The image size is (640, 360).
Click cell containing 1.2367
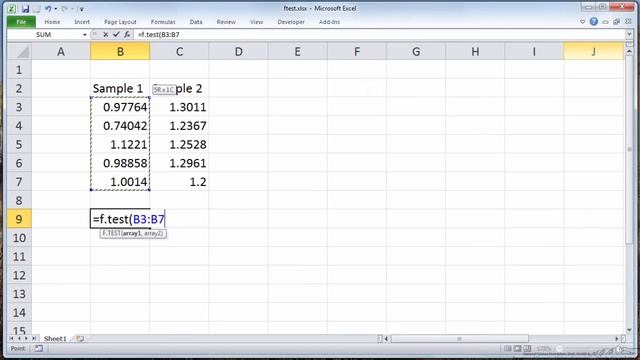pos(179,126)
